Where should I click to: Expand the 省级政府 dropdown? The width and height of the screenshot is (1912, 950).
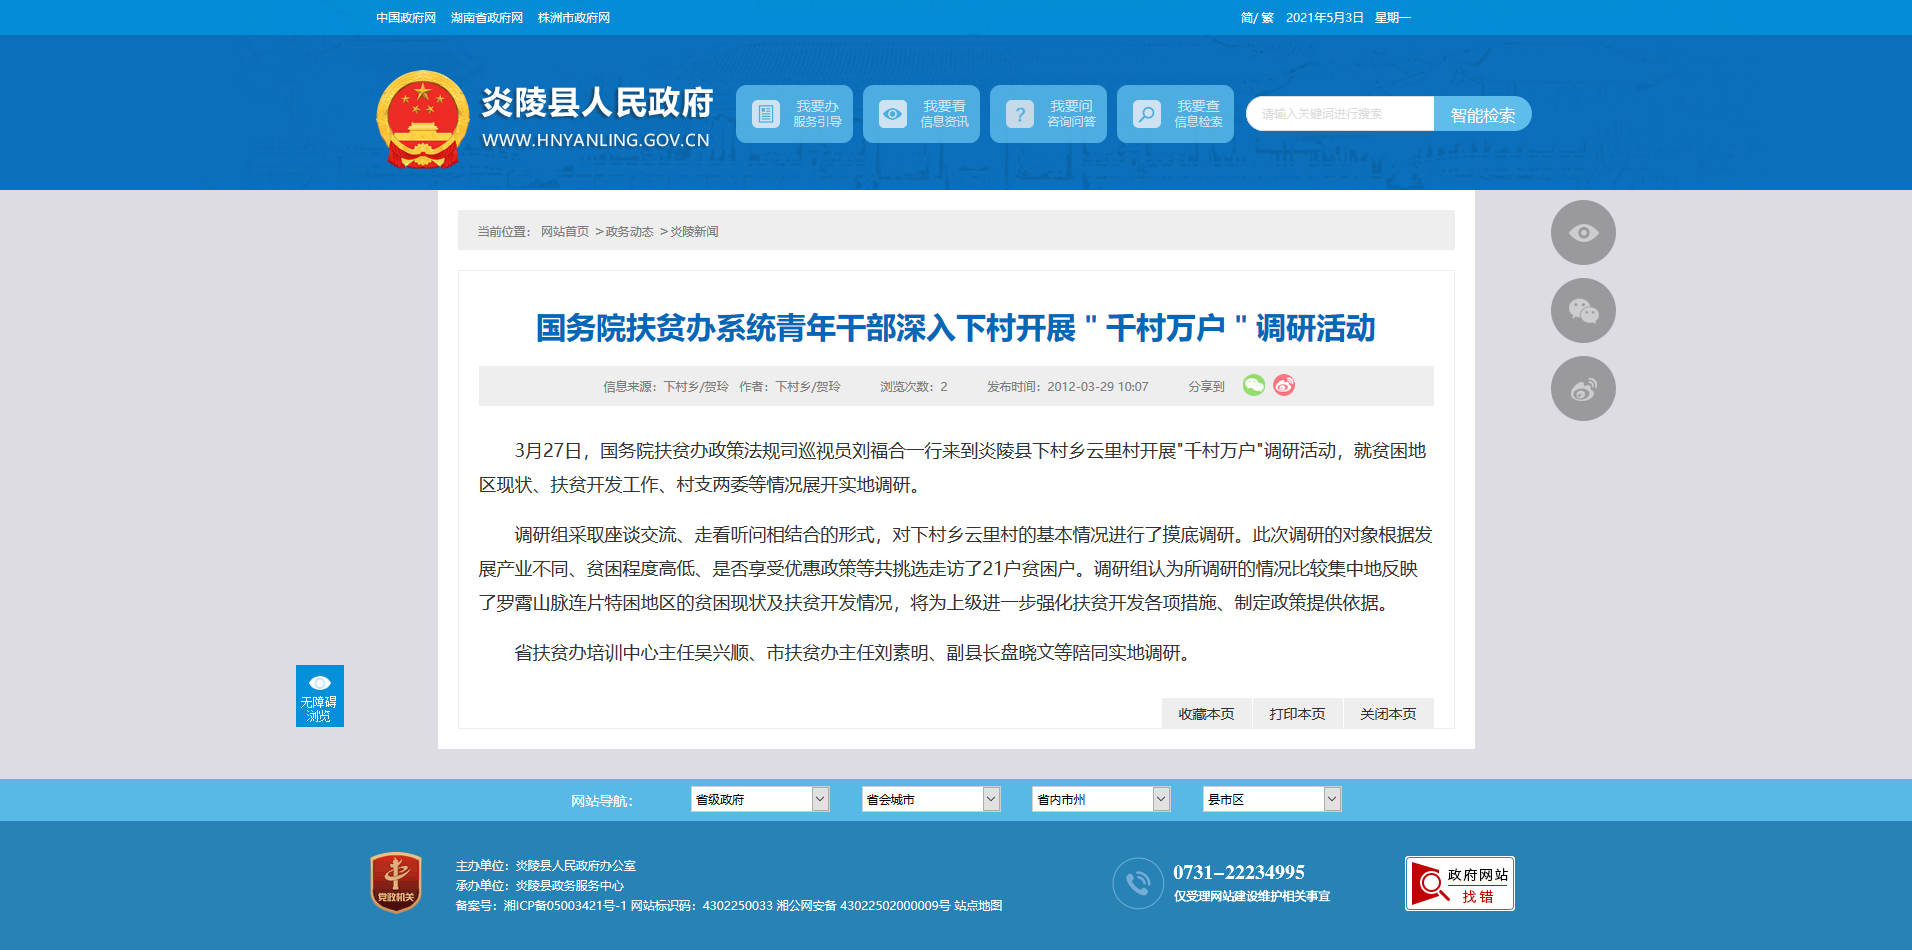click(759, 799)
